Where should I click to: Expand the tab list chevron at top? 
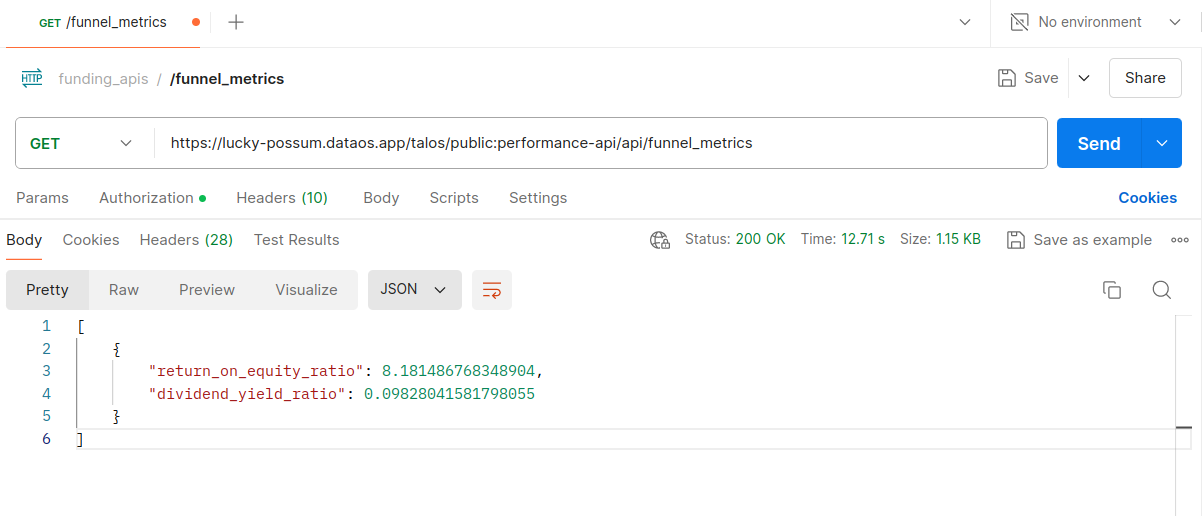965,22
